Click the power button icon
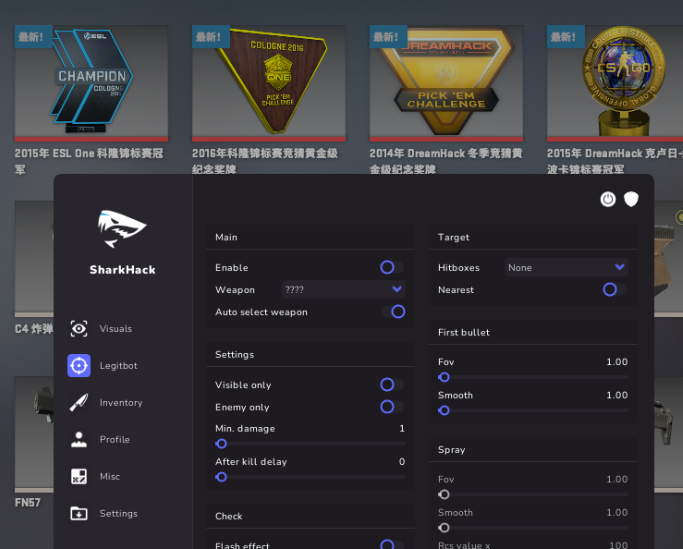Viewport: 683px width, 549px height. pyautogui.click(x=608, y=200)
